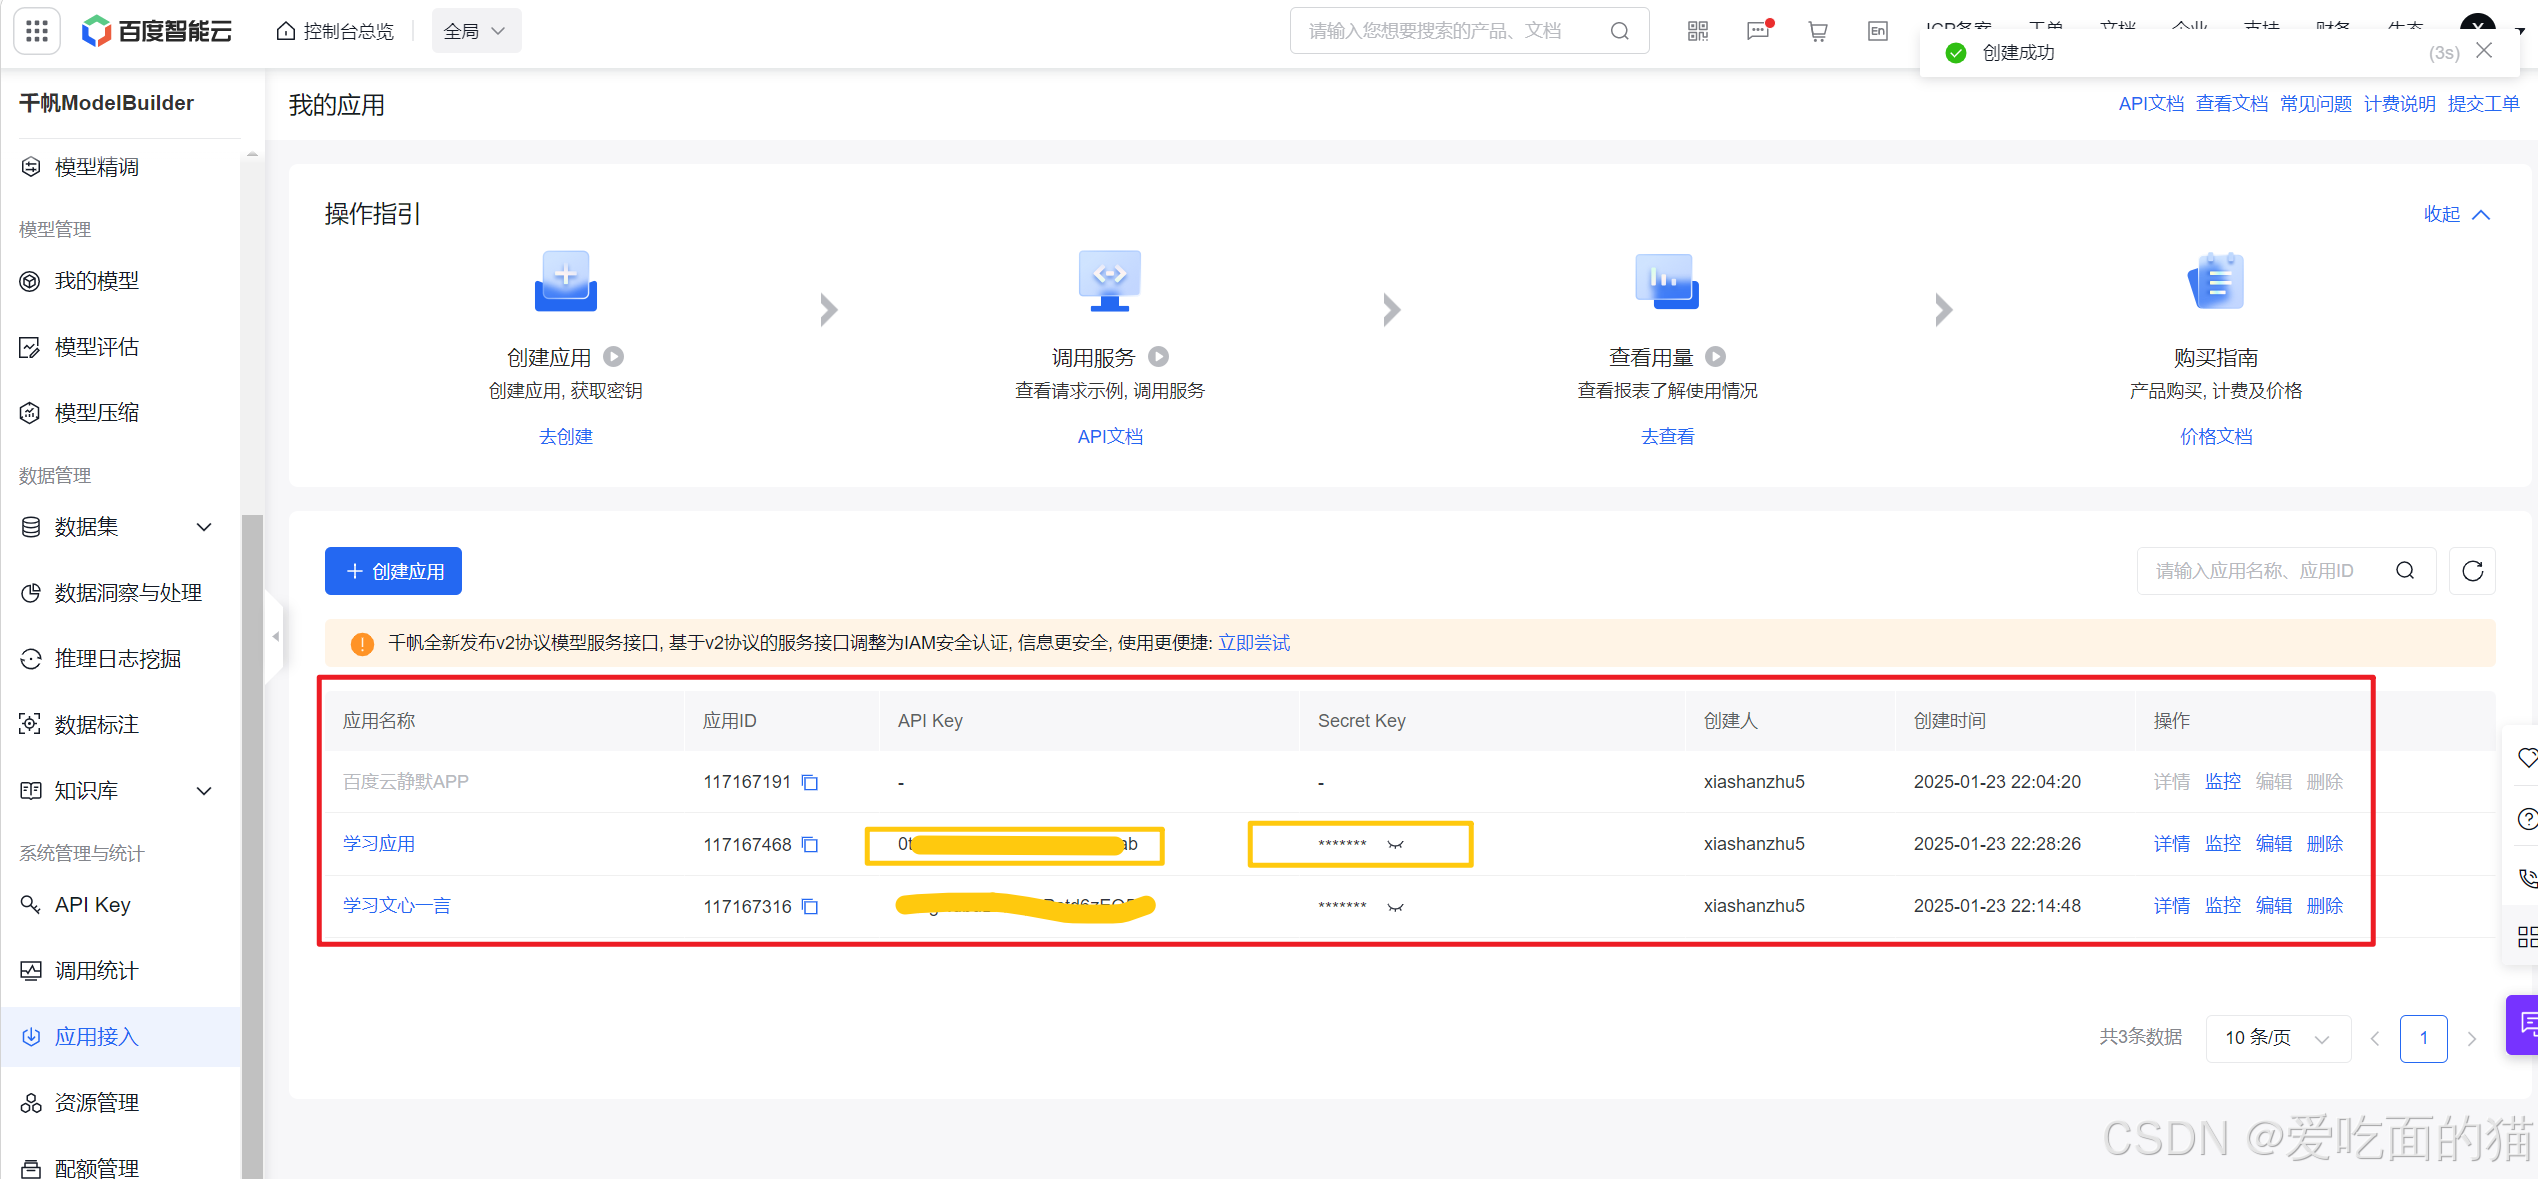Click the 调用服务 guide illustration icon
The width and height of the screenshot is (2538, 1179).
click(x=1110, y=281)
